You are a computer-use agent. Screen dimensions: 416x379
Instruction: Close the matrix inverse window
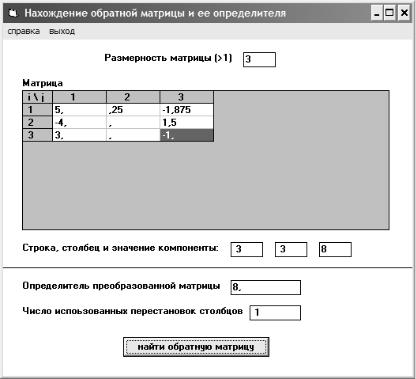(404, 13)
